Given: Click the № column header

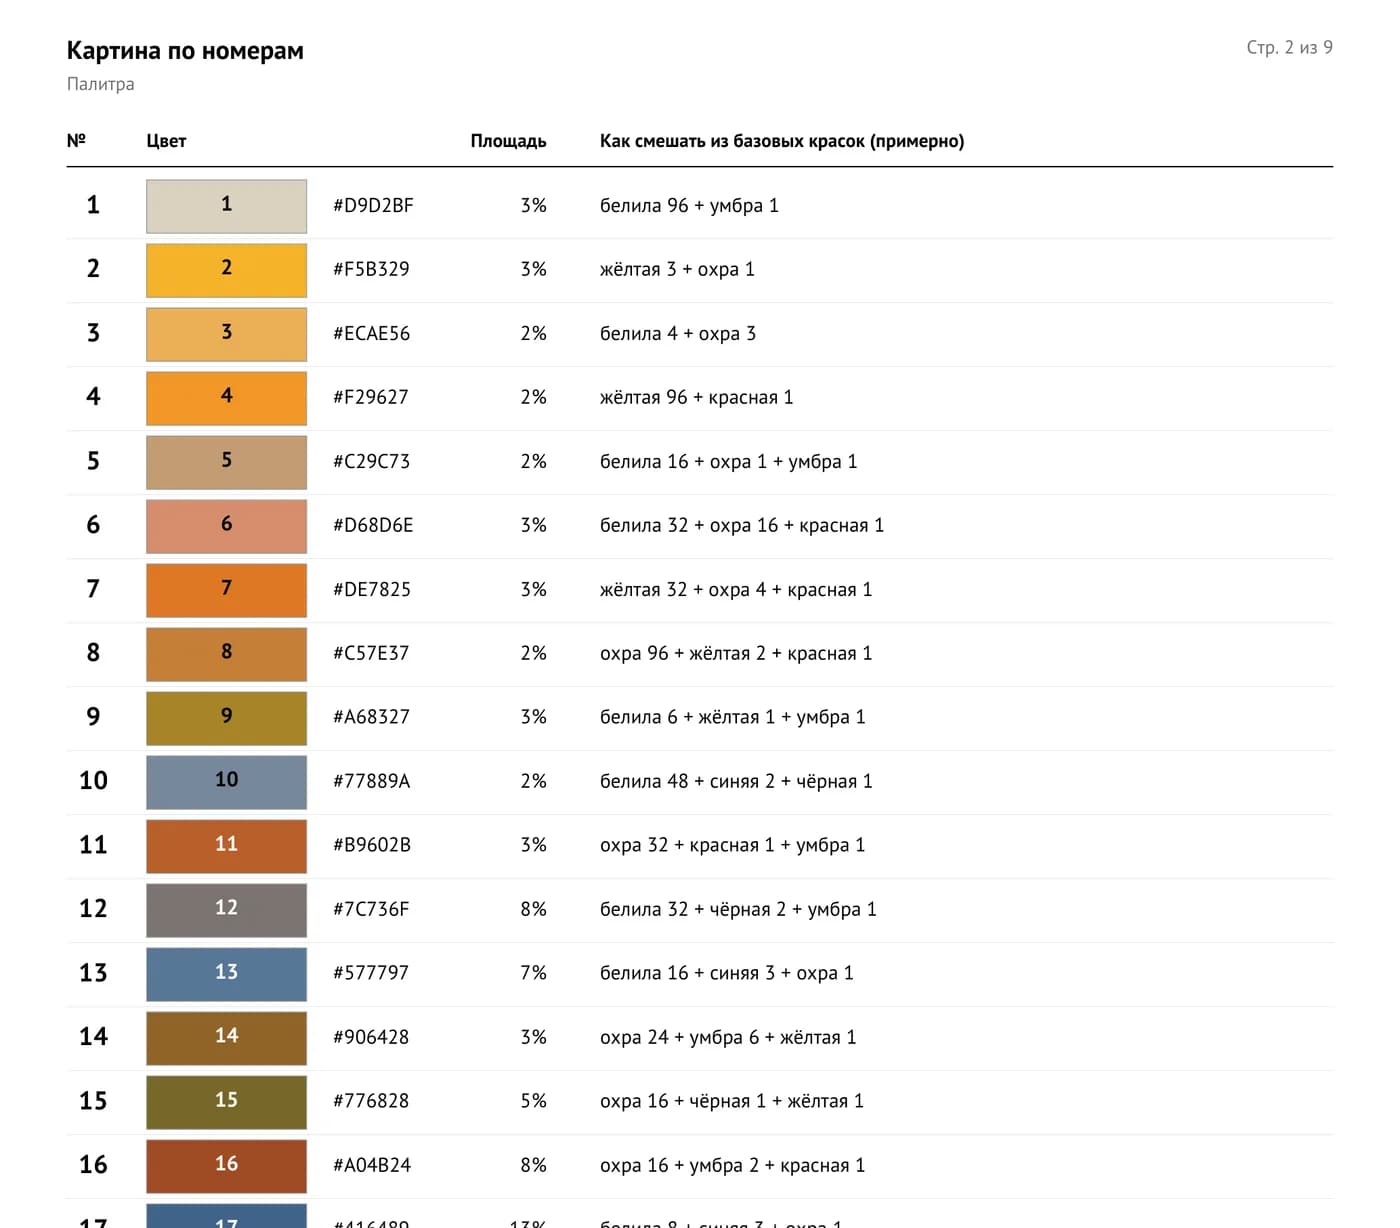Looking at the screenshot, I should [x=76, y=140].
